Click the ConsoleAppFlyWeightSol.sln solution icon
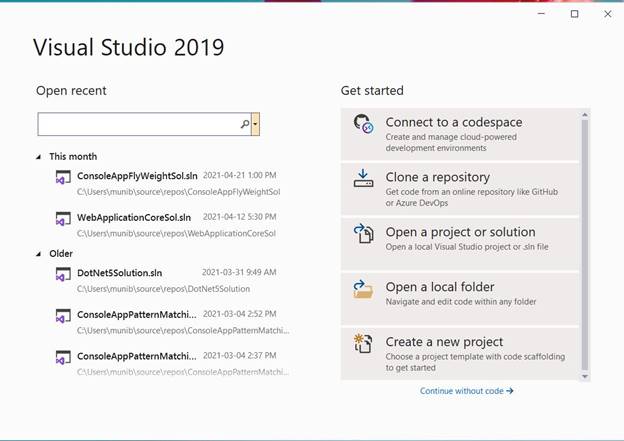 pos(63,177)
